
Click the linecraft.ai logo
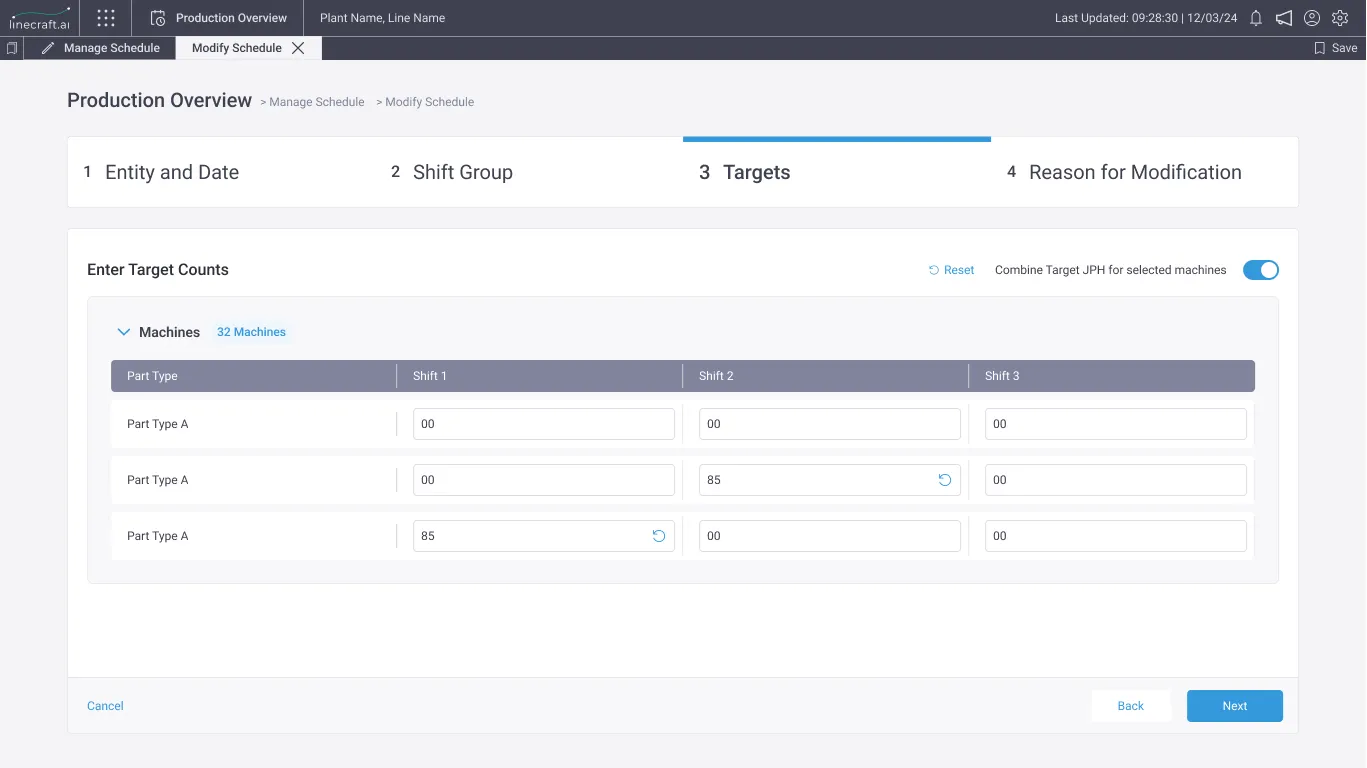tap(39, 18)
